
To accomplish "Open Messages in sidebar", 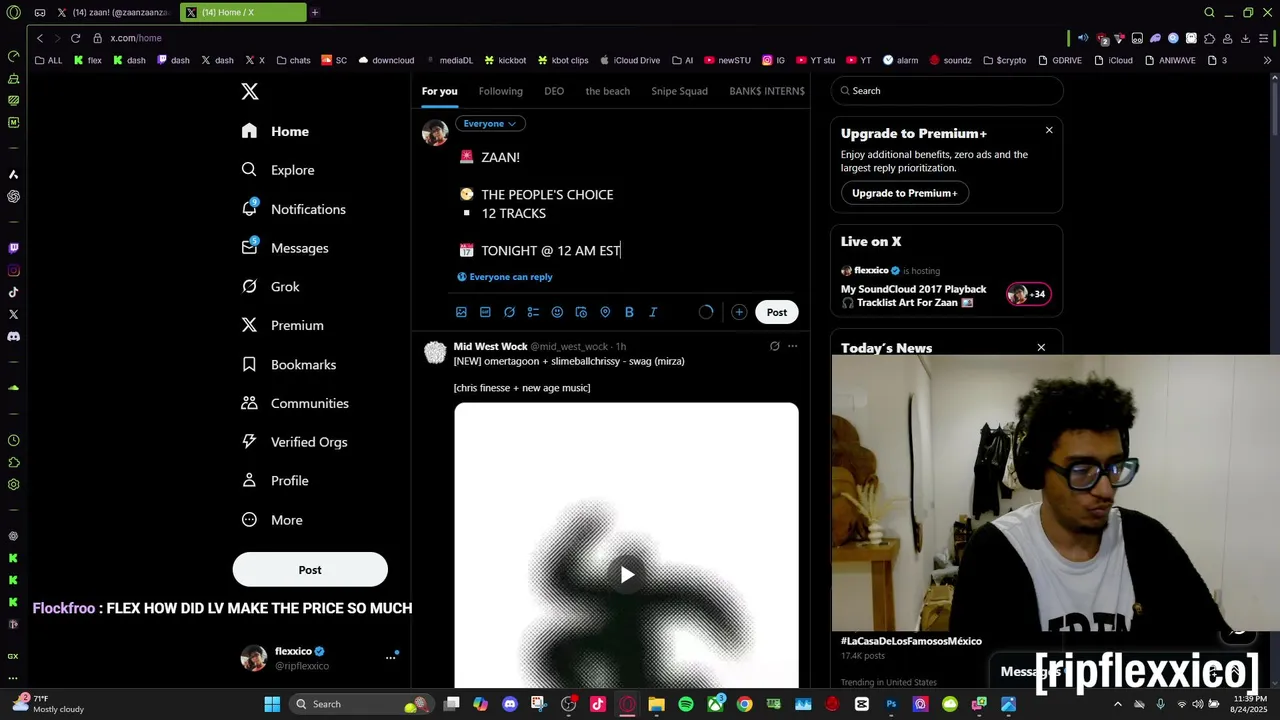I will 285,248.
